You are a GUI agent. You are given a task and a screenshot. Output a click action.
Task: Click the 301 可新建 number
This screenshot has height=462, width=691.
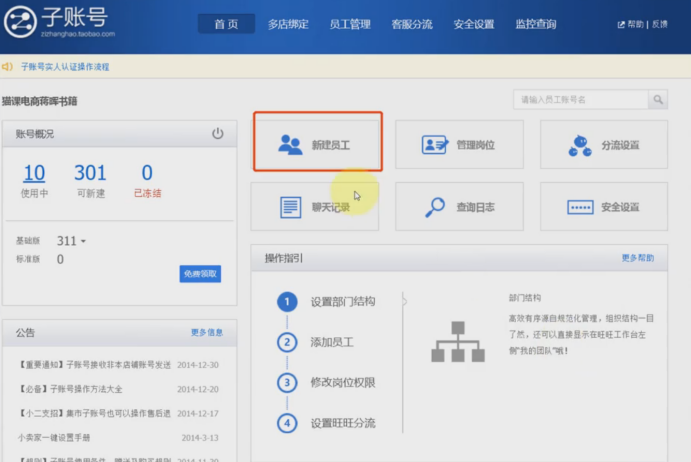(90, 173)
